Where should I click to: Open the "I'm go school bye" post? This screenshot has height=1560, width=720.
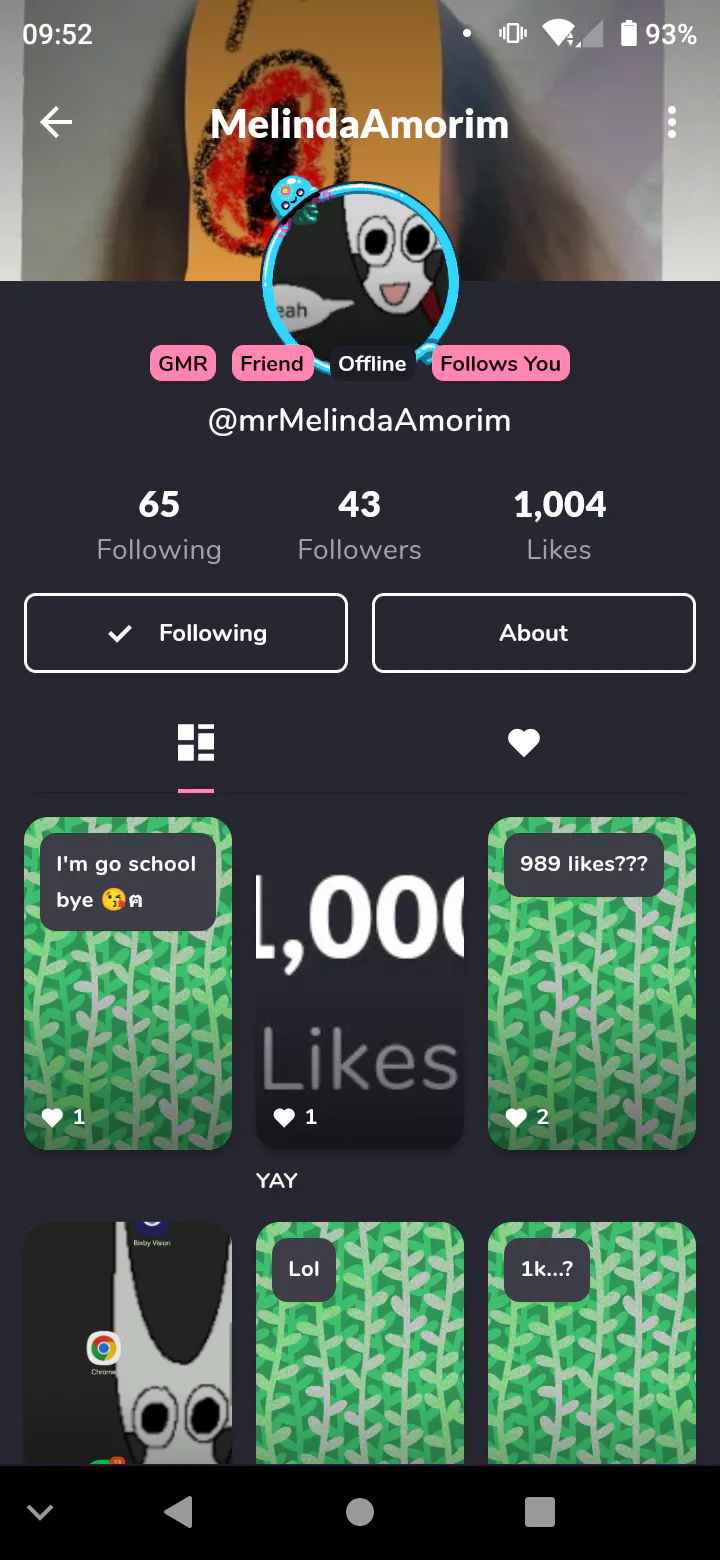(128, 983)
